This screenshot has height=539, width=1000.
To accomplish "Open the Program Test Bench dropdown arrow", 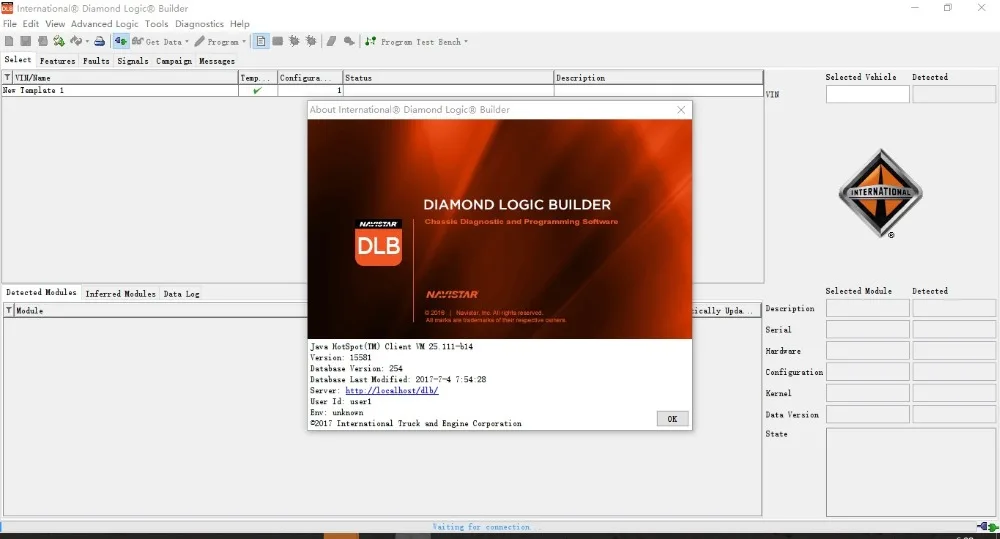I will tap(466, 41).
